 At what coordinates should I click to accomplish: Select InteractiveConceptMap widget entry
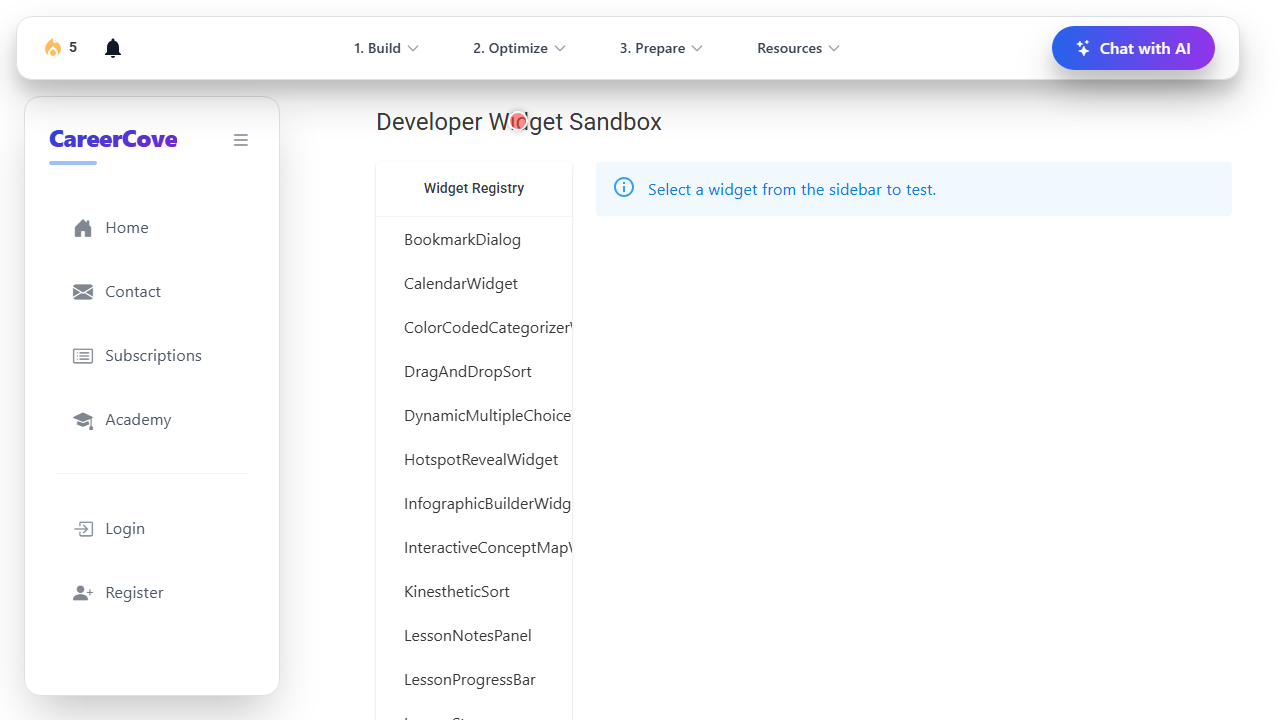(474, 548)
